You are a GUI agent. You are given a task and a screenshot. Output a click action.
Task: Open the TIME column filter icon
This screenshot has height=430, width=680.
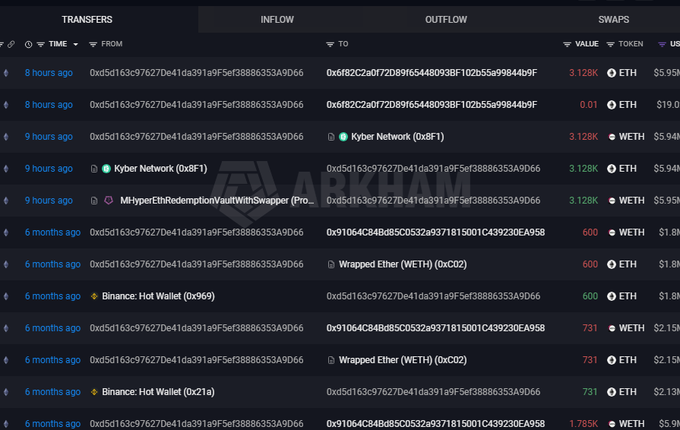41,44
